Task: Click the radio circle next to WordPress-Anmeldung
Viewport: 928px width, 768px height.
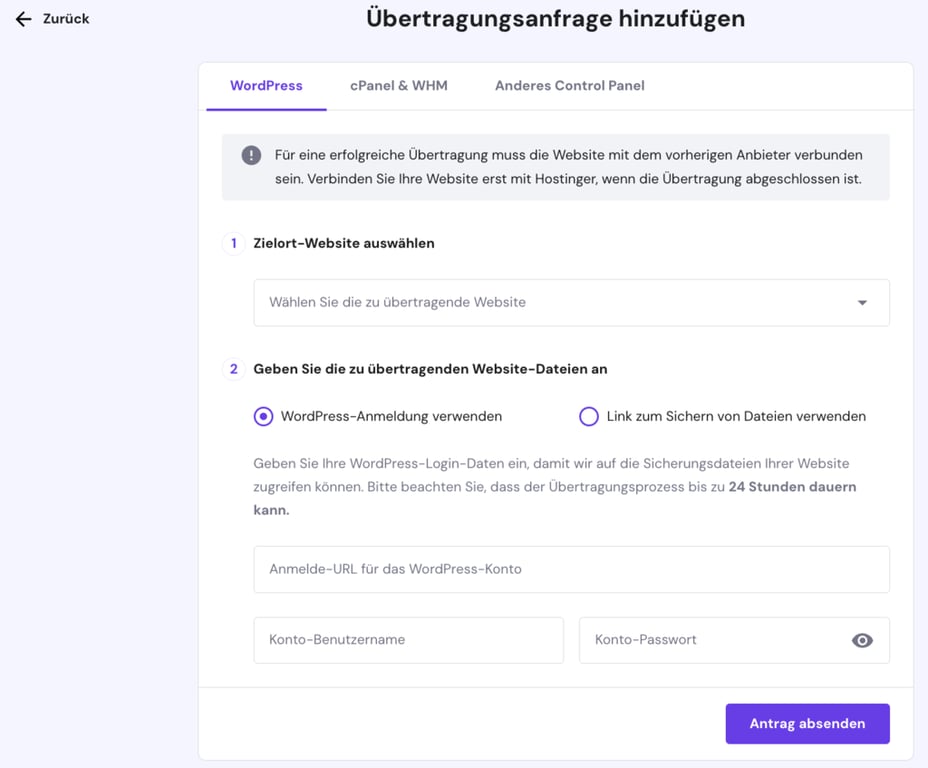Action: (262, 416)
